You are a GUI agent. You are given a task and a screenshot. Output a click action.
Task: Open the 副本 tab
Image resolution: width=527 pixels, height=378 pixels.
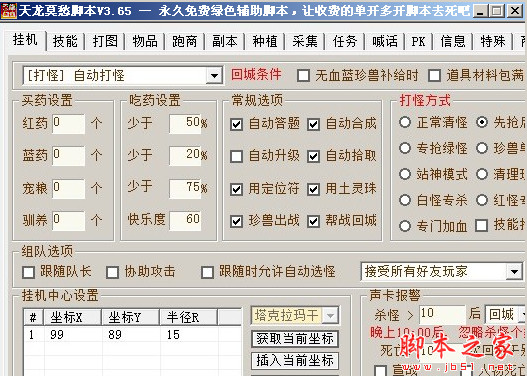click(225, 42)
